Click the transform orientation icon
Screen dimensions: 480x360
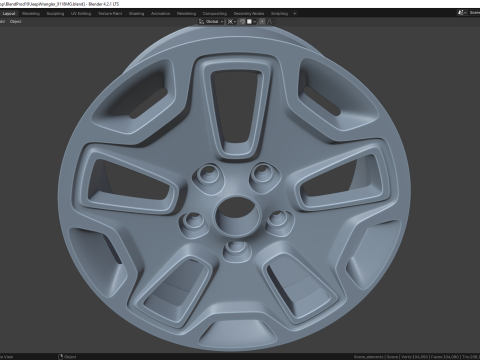point(201,22)
